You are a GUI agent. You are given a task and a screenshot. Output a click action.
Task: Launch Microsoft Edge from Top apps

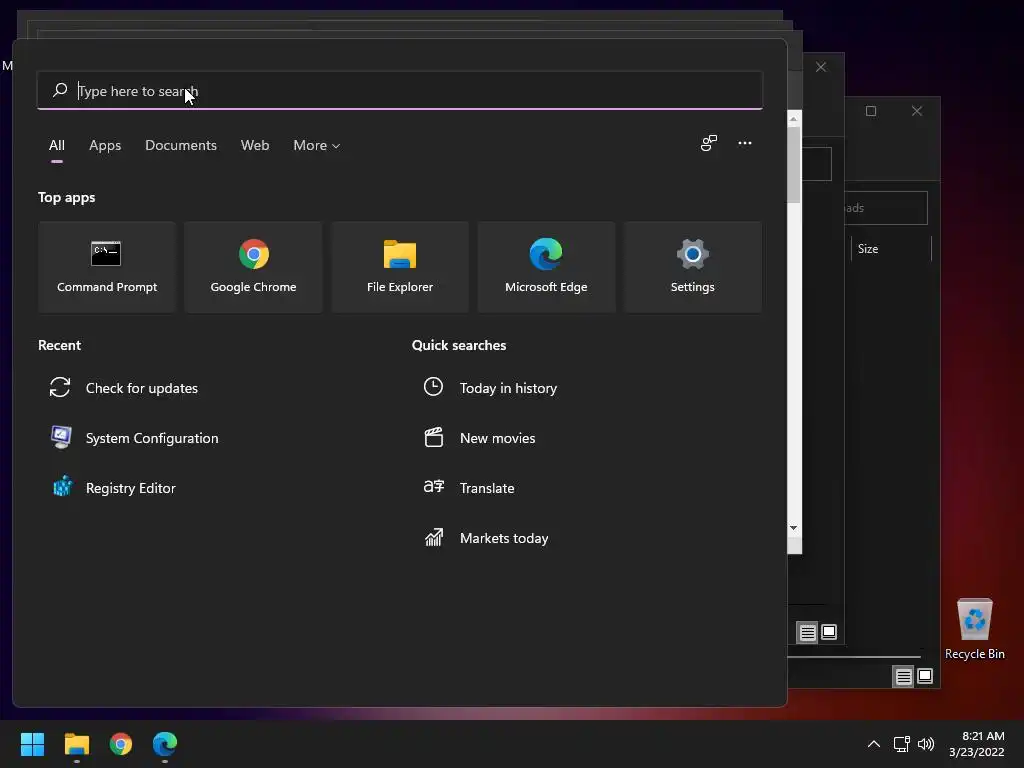coord(546,267)
